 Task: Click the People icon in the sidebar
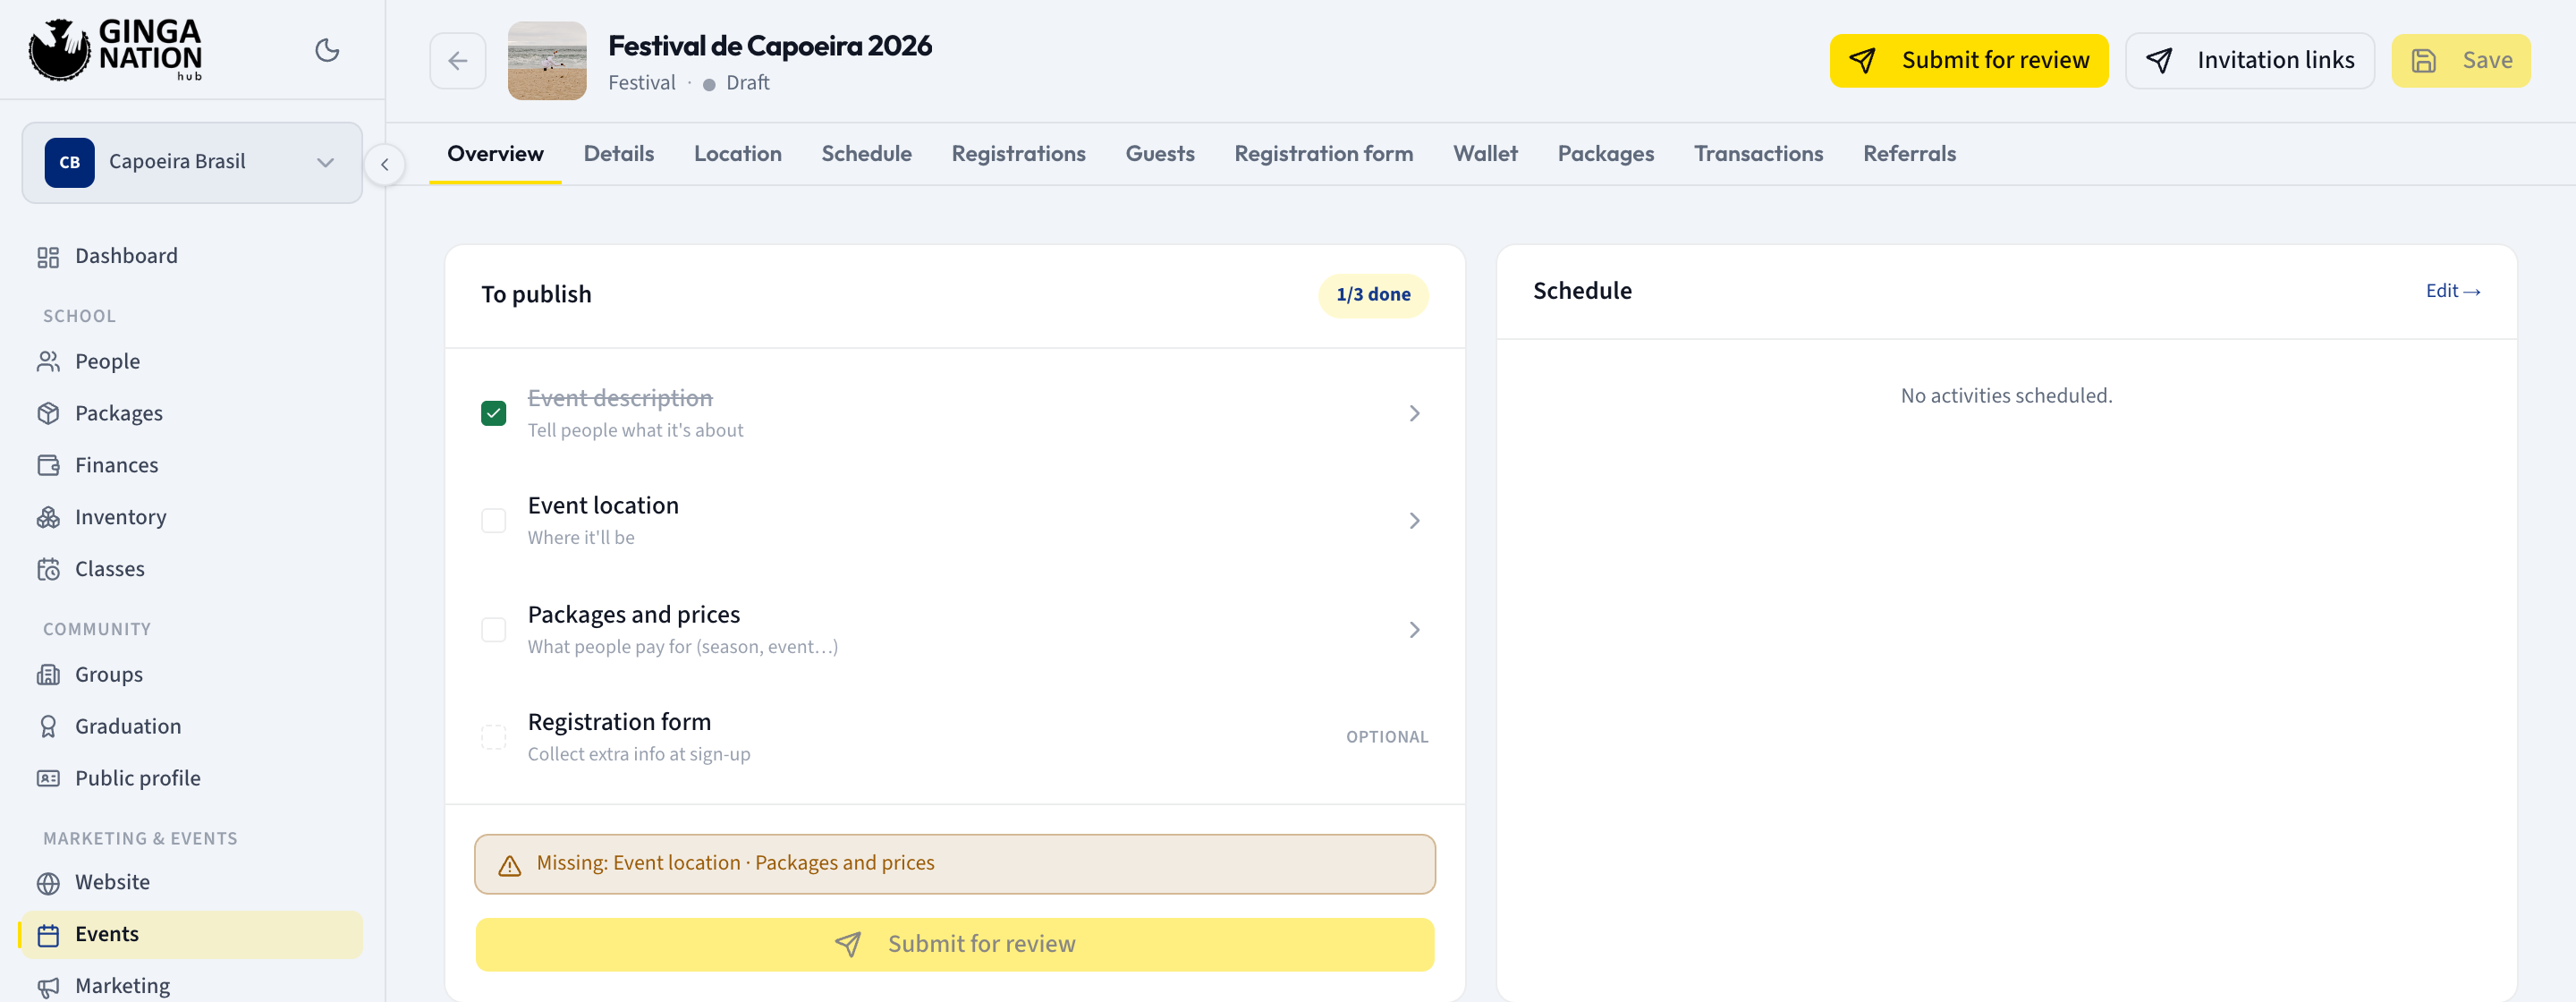click(x=48, y=361)
